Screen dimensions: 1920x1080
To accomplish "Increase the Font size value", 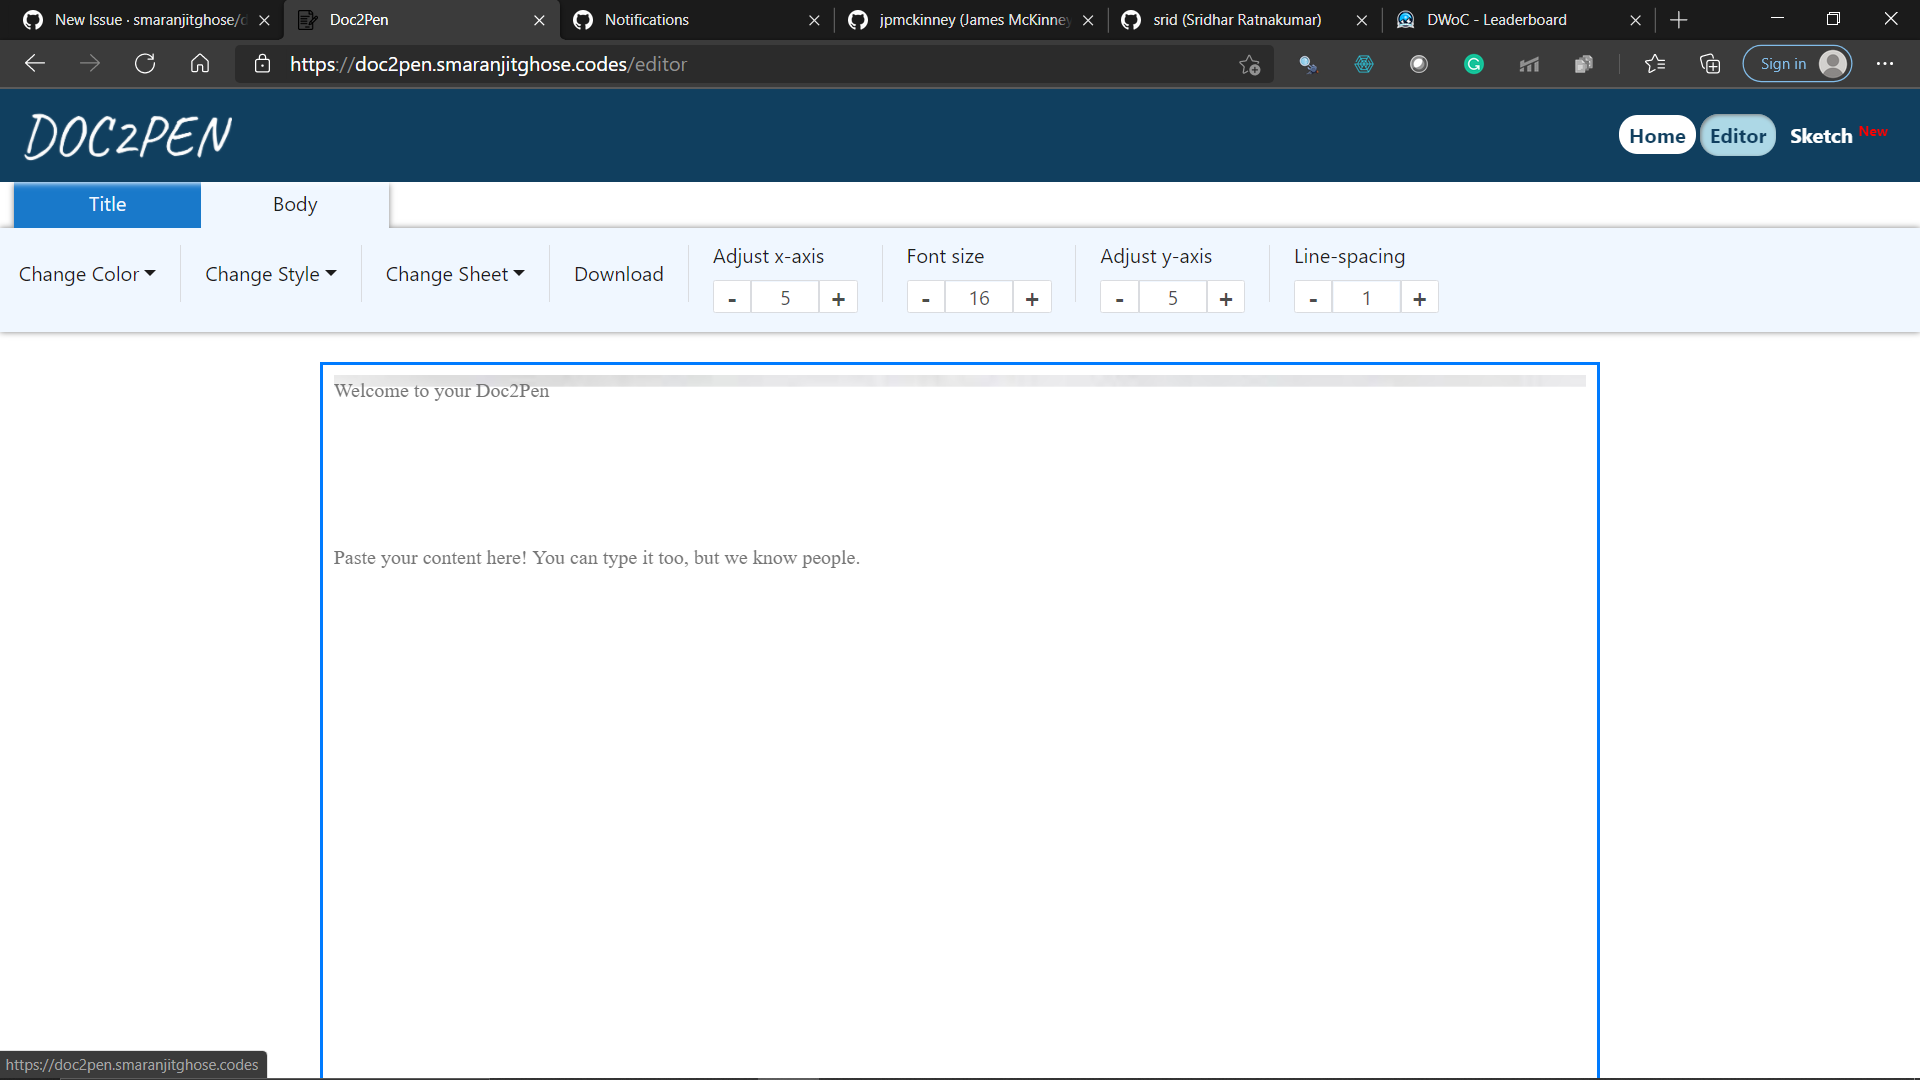I will (1032, 297).
